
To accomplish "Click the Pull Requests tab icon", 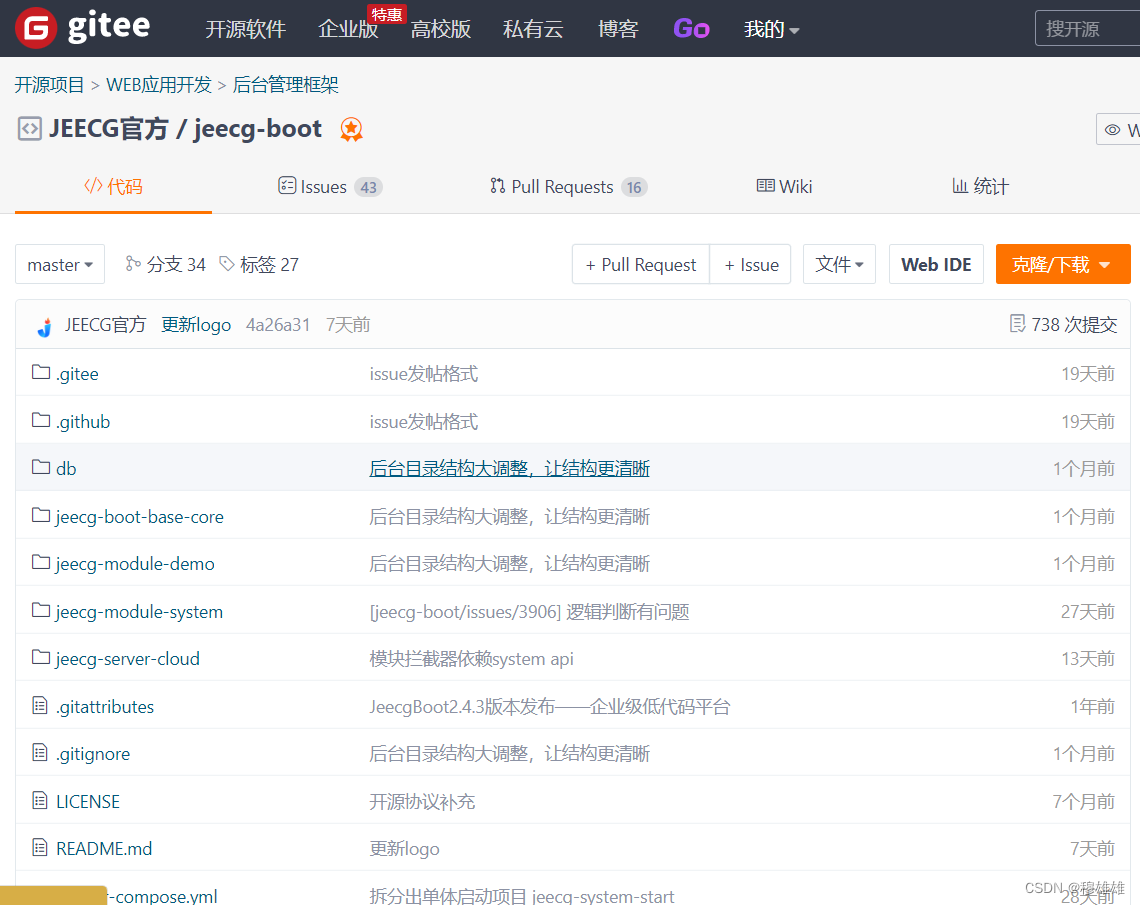I will click(497, 186).
